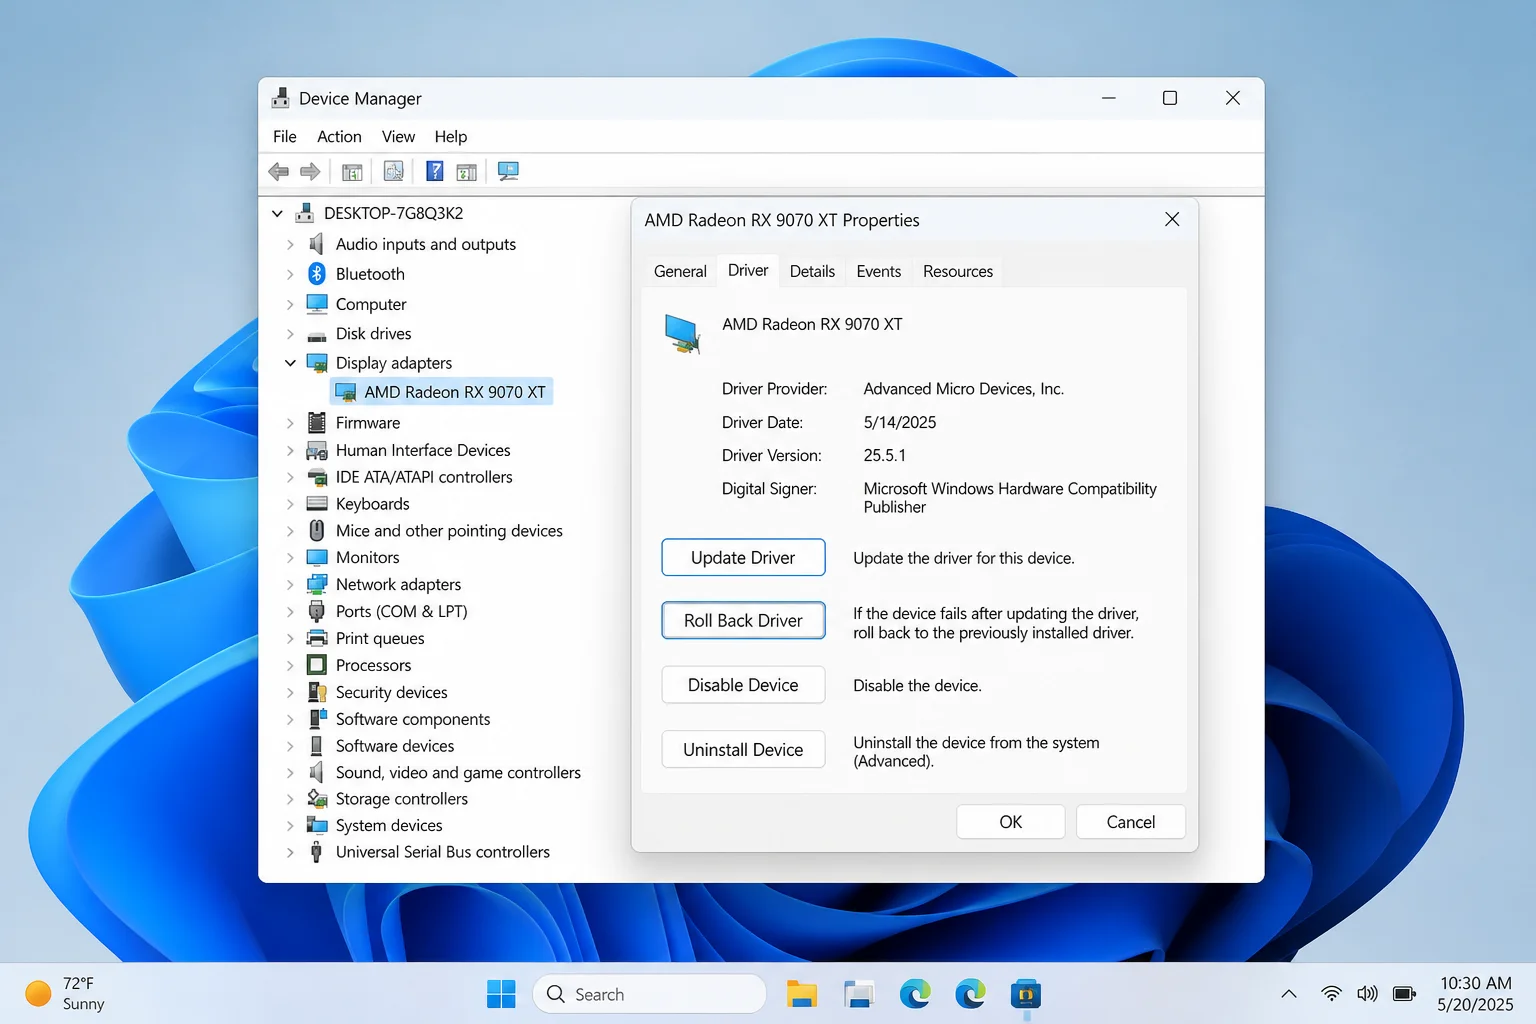Click the Roll Back Driver button
The width and height of the screenshot is (1536, 1024).
743,621
